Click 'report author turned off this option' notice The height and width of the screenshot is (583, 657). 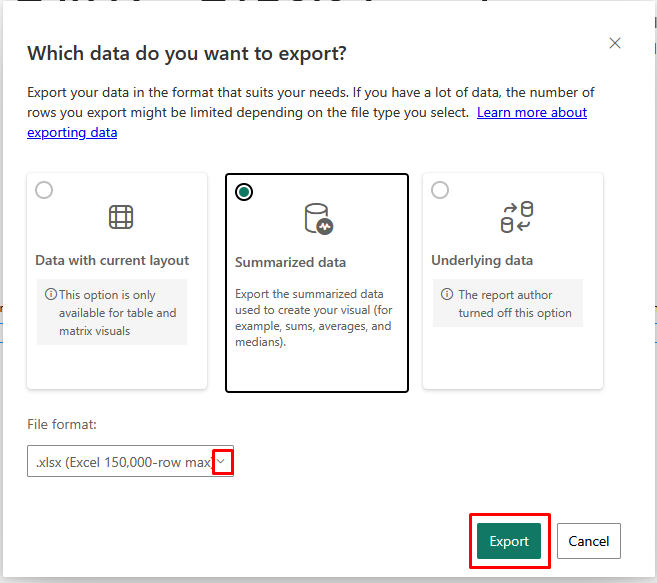pyautogui.click(x=508, y=303)
